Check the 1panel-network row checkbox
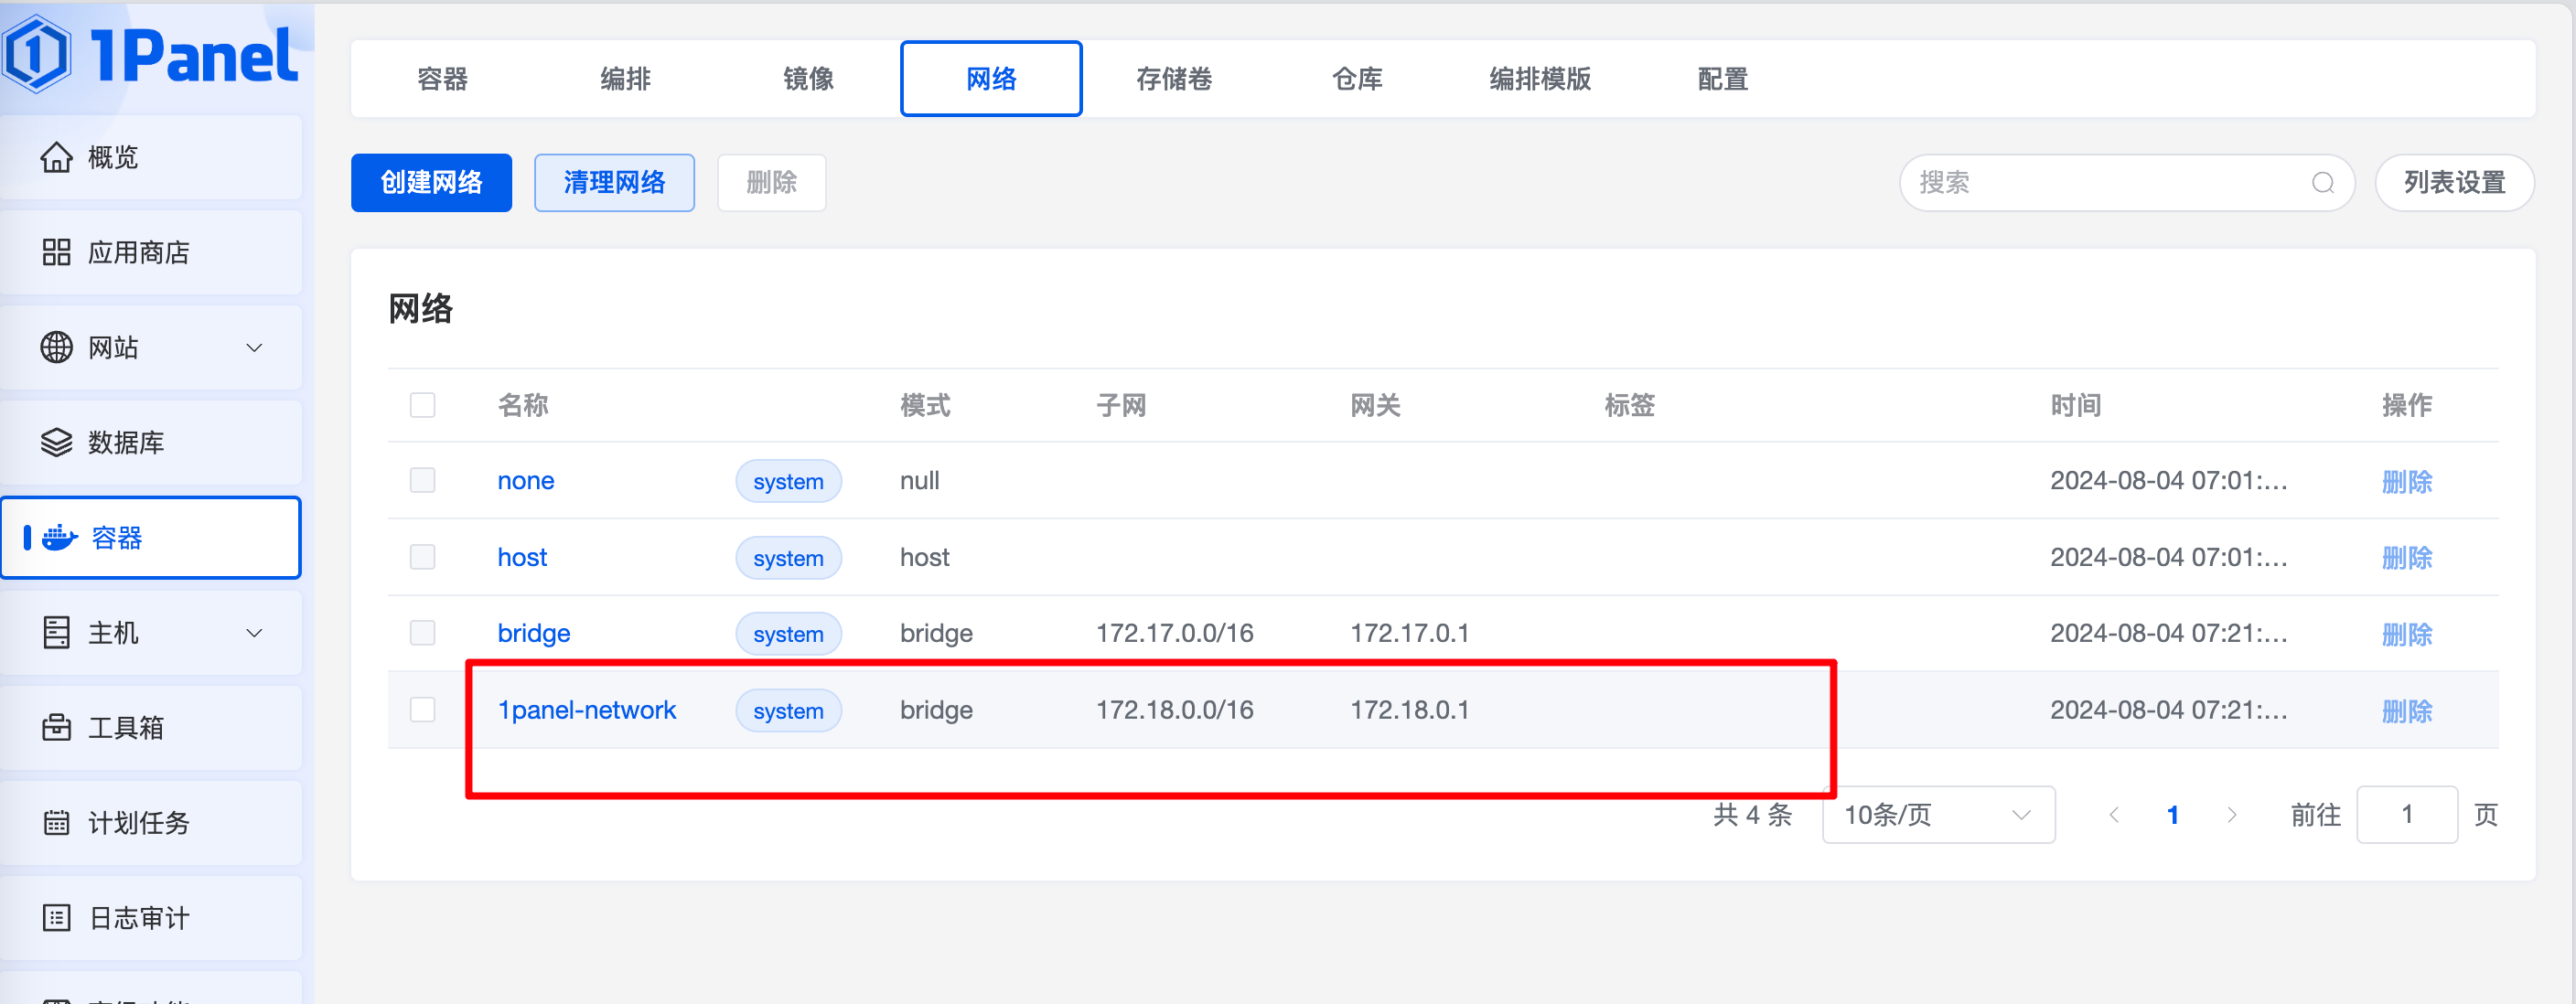This screenshot has width=2576, height=1004. tap(423, 710)
